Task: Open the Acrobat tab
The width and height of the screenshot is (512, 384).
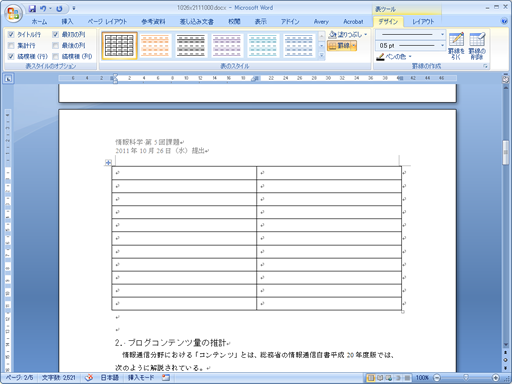Action: click(x=353, y=22)
